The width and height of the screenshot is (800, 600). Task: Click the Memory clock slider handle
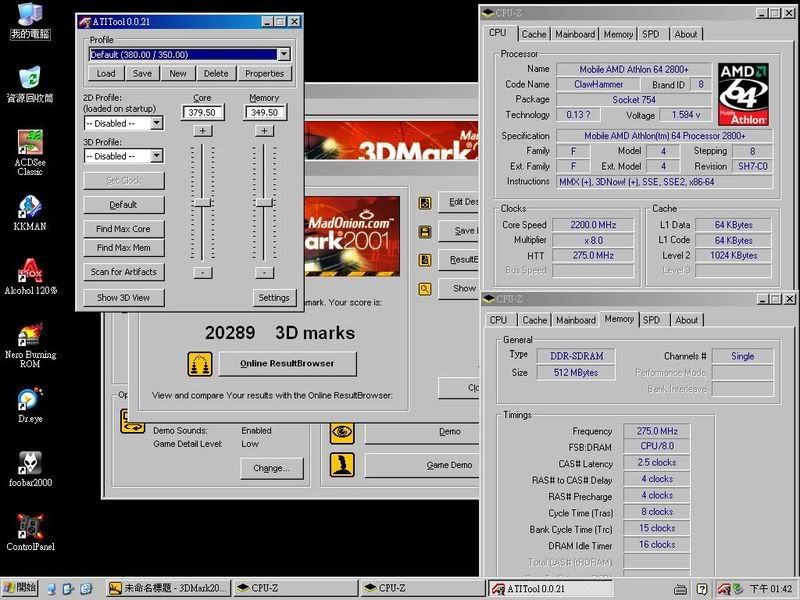coord(264,203)
